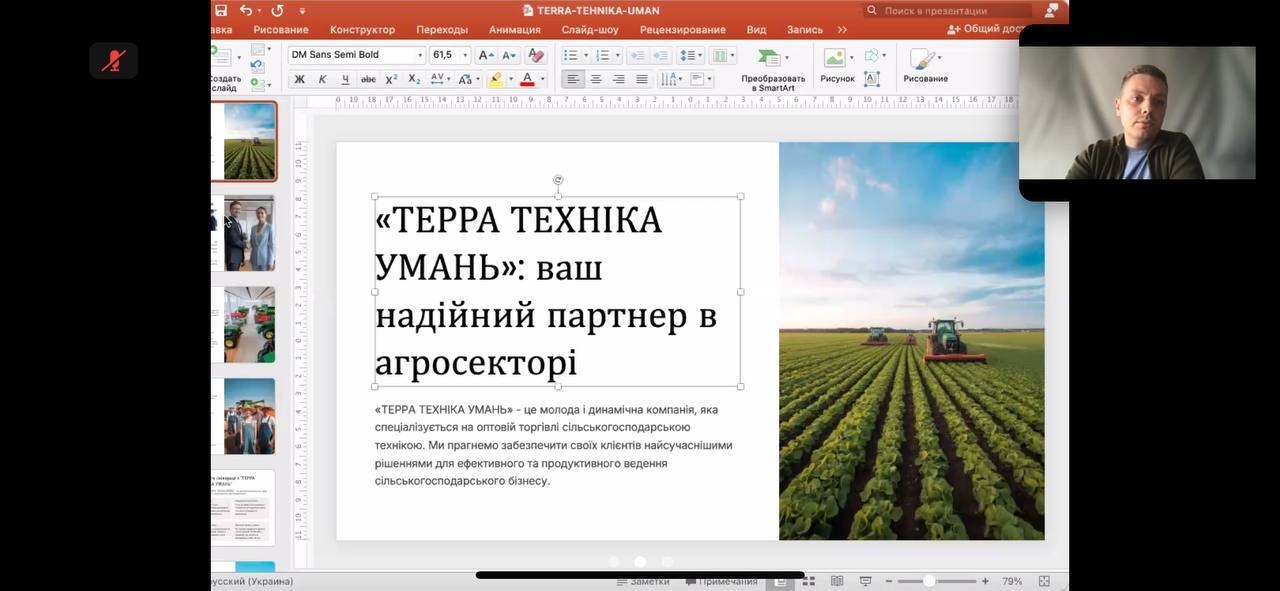Open the Вид tab
Image resolution: width=1280 pixels, height=591 pixels.
coord(757,30)
